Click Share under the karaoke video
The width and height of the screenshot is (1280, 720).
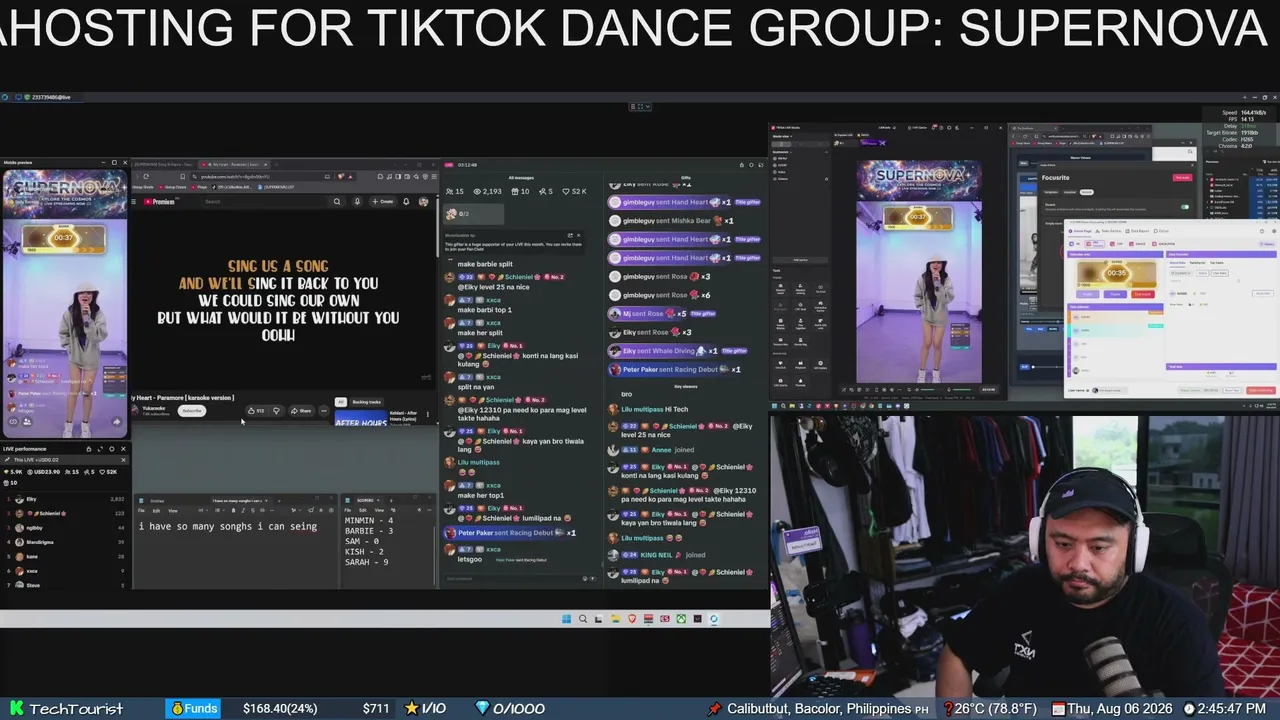301,411
